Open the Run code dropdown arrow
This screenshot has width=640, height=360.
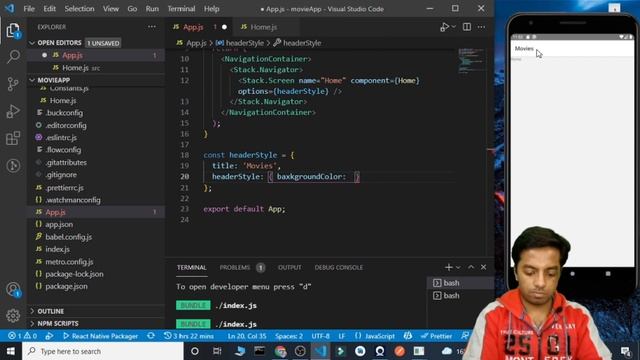coord(453,27)
